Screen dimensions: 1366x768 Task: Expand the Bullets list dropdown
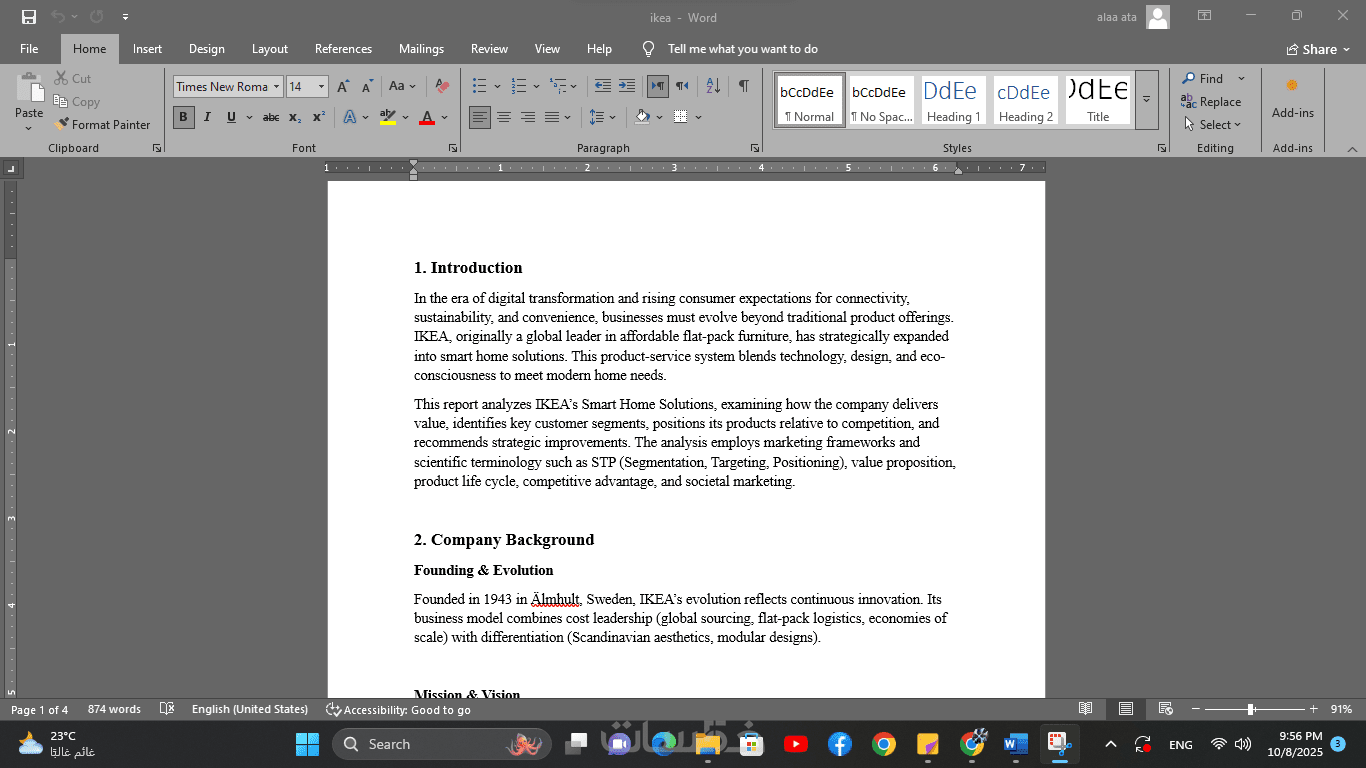[497, 87]
